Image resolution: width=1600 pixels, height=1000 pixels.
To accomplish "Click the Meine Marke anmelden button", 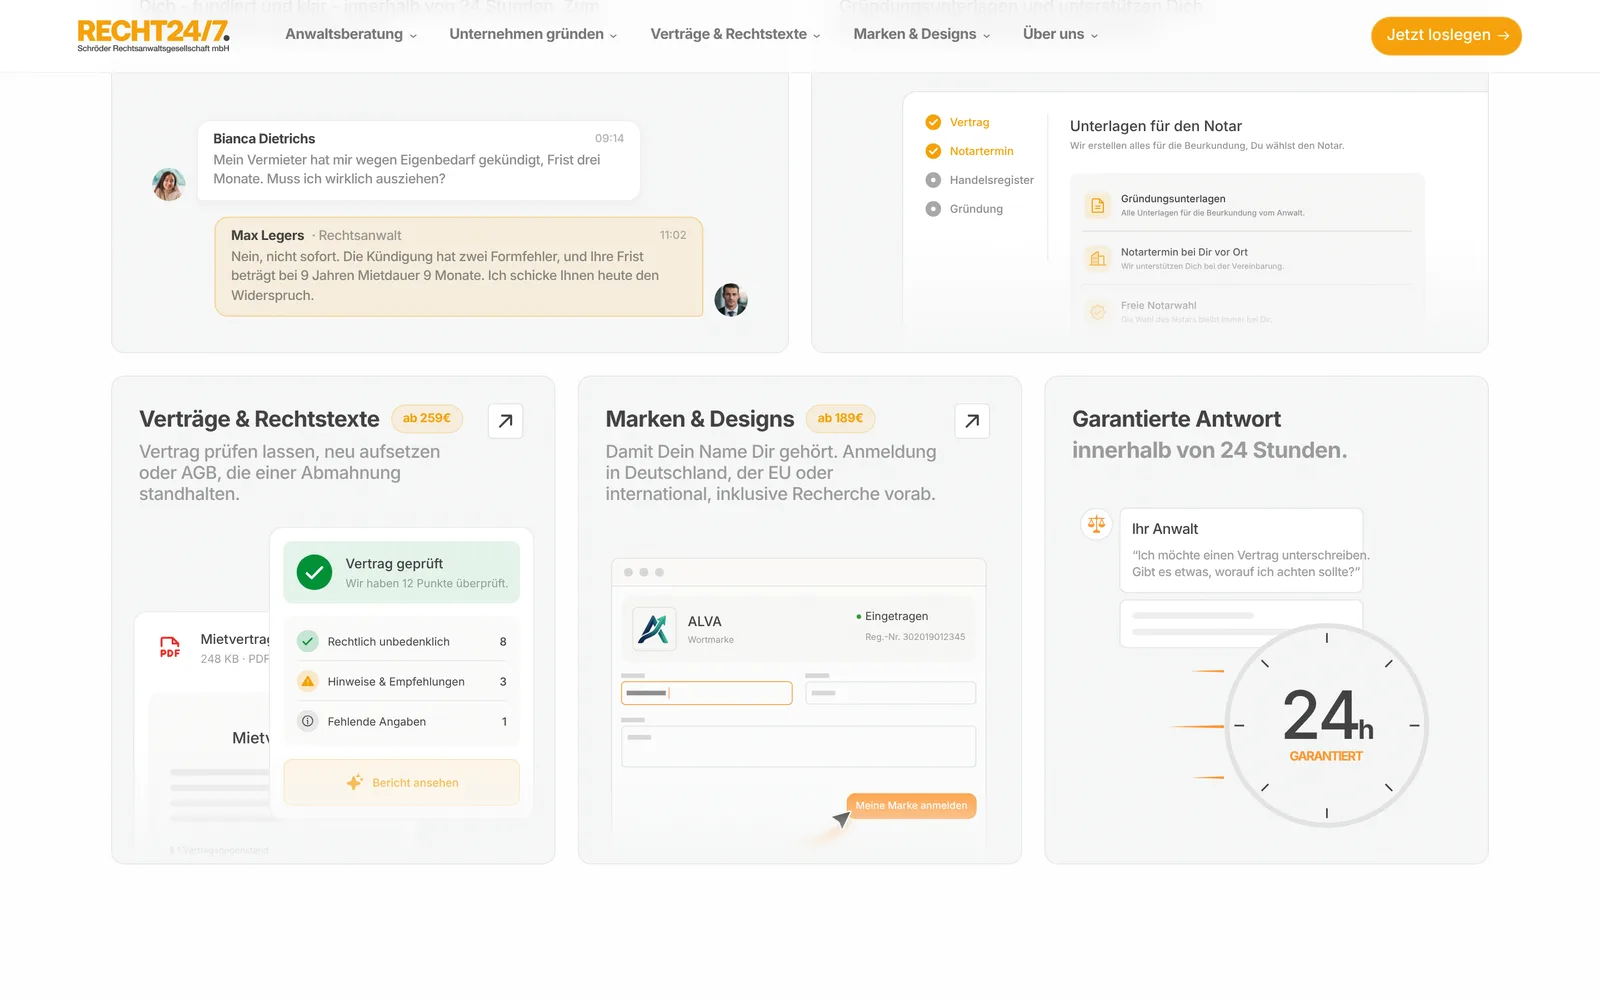I will click(x=911, y=805).
